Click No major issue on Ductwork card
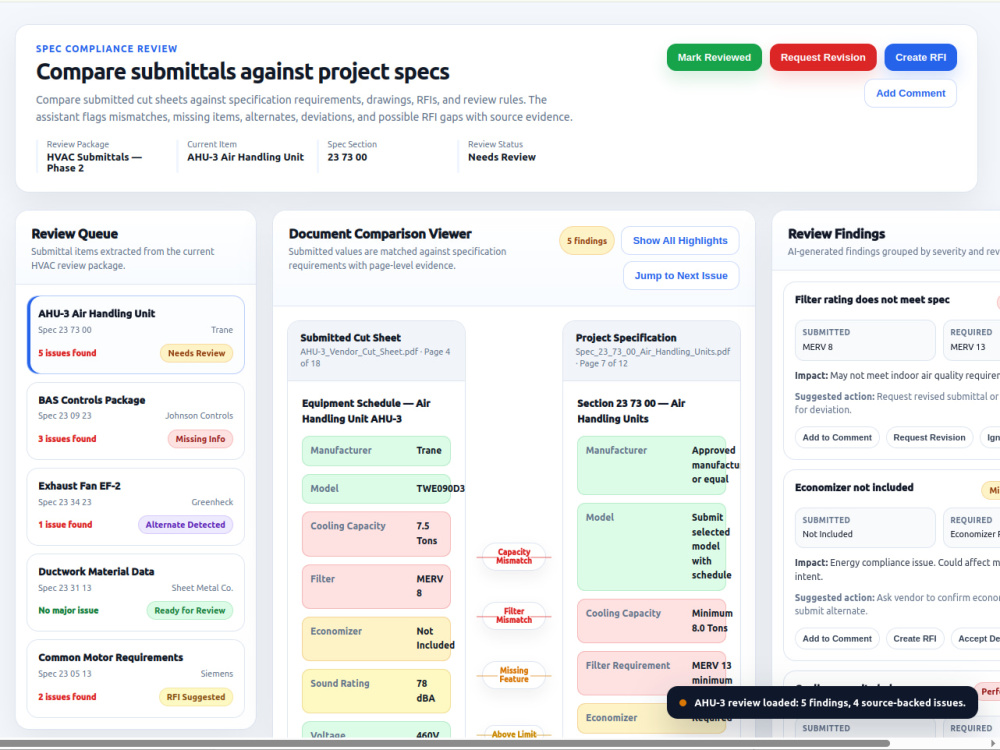 point(68,610)
